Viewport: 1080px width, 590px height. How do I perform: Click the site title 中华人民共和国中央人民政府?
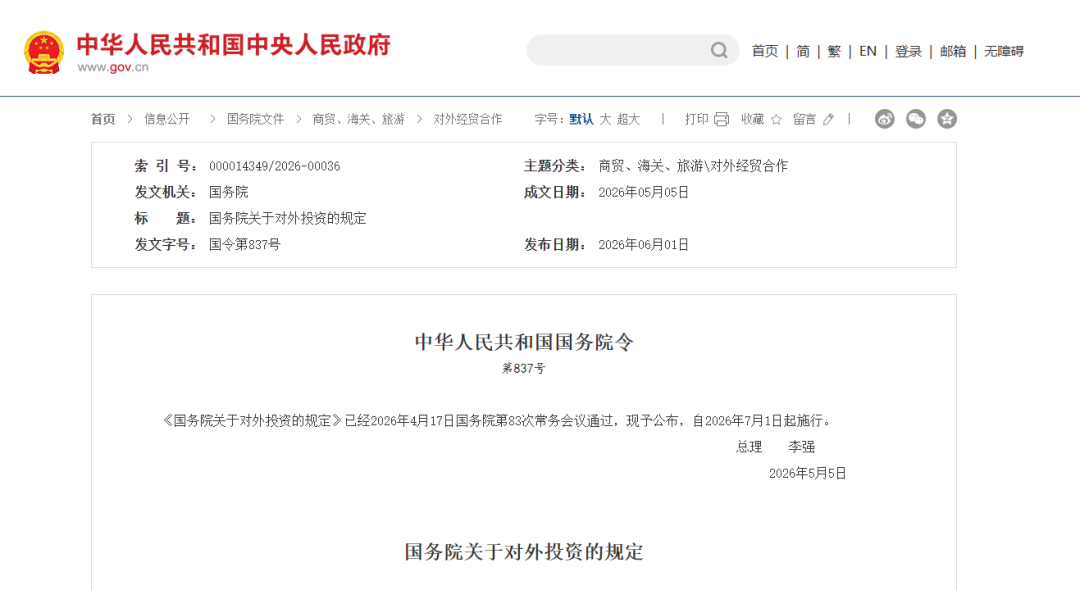coord(233,45)
